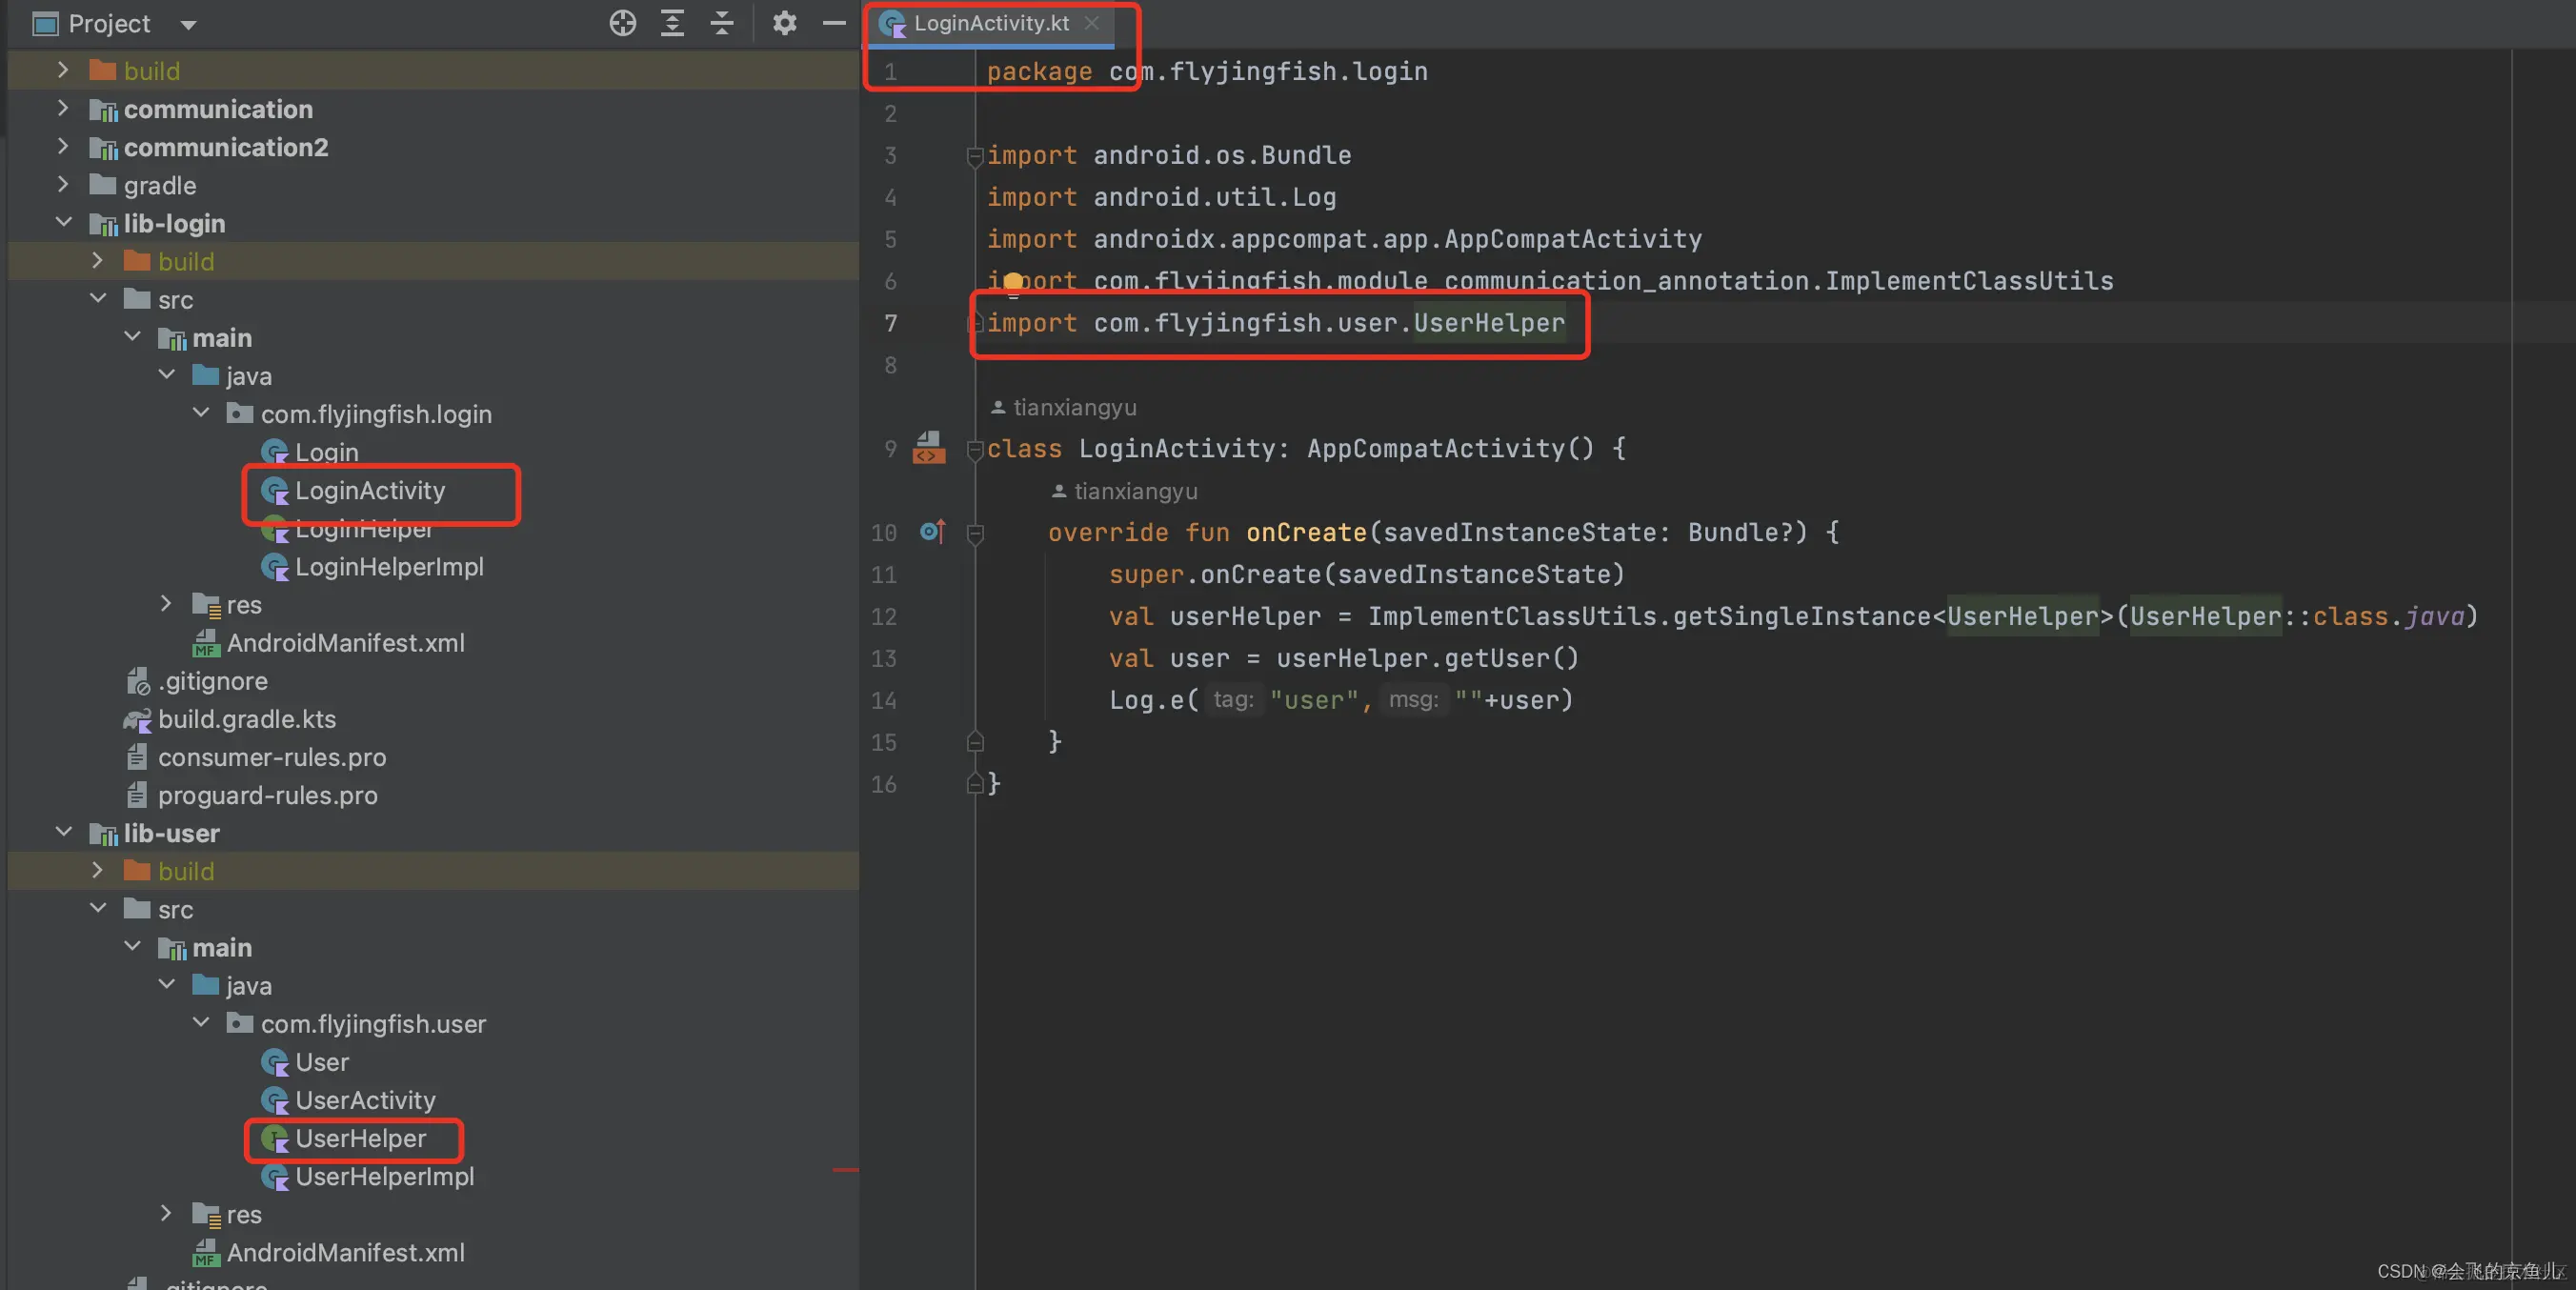Click the override gutter icon on line 10
Image resolution: width=2576 pixels, height=1290 pixels.
(x=932, y=532)
